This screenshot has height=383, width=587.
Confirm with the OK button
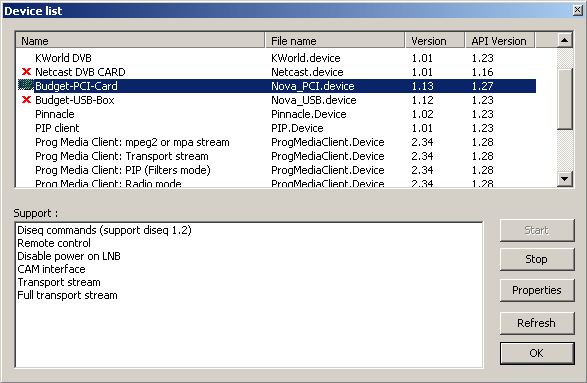(537, 353)
